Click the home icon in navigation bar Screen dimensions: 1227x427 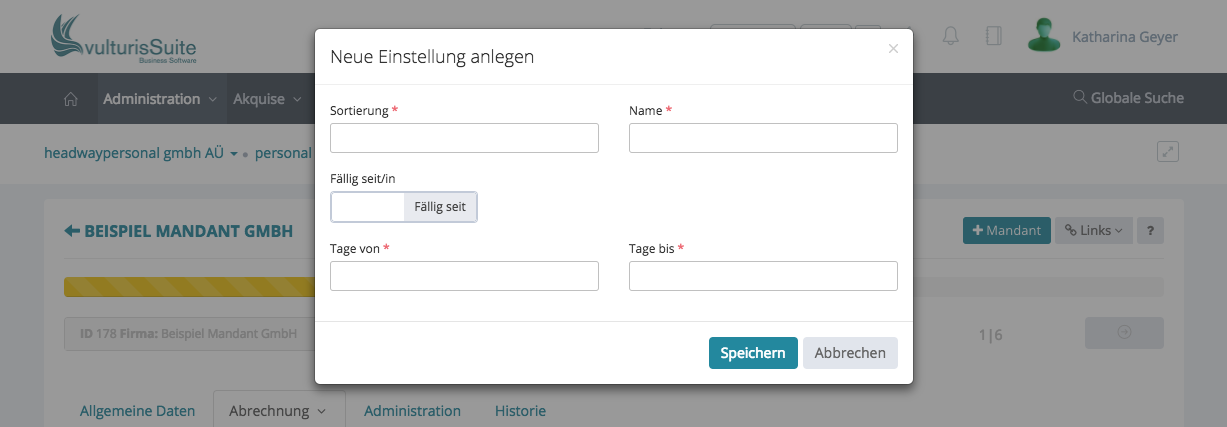(x=70, y=99)
